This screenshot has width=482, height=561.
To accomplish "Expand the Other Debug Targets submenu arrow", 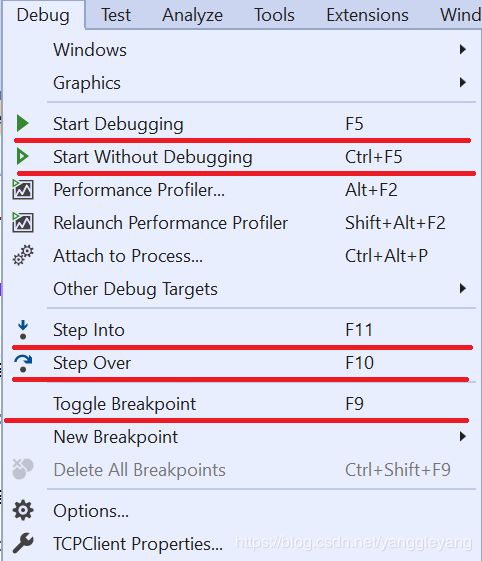I will point(463,288).
